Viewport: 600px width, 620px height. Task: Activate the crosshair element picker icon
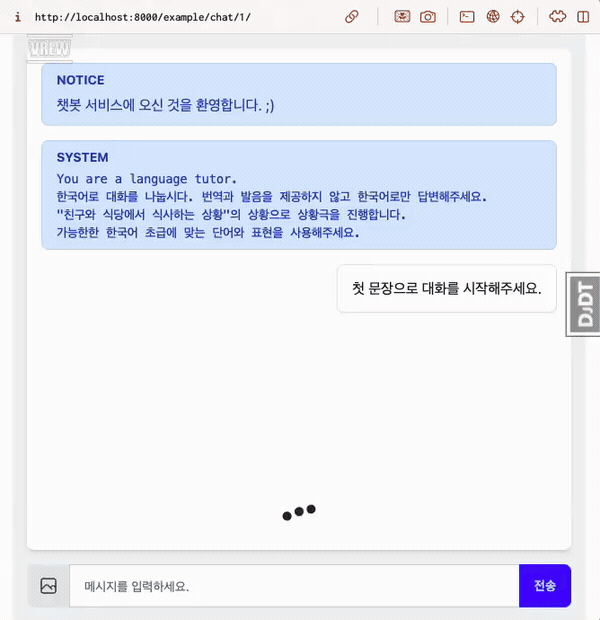517,17
